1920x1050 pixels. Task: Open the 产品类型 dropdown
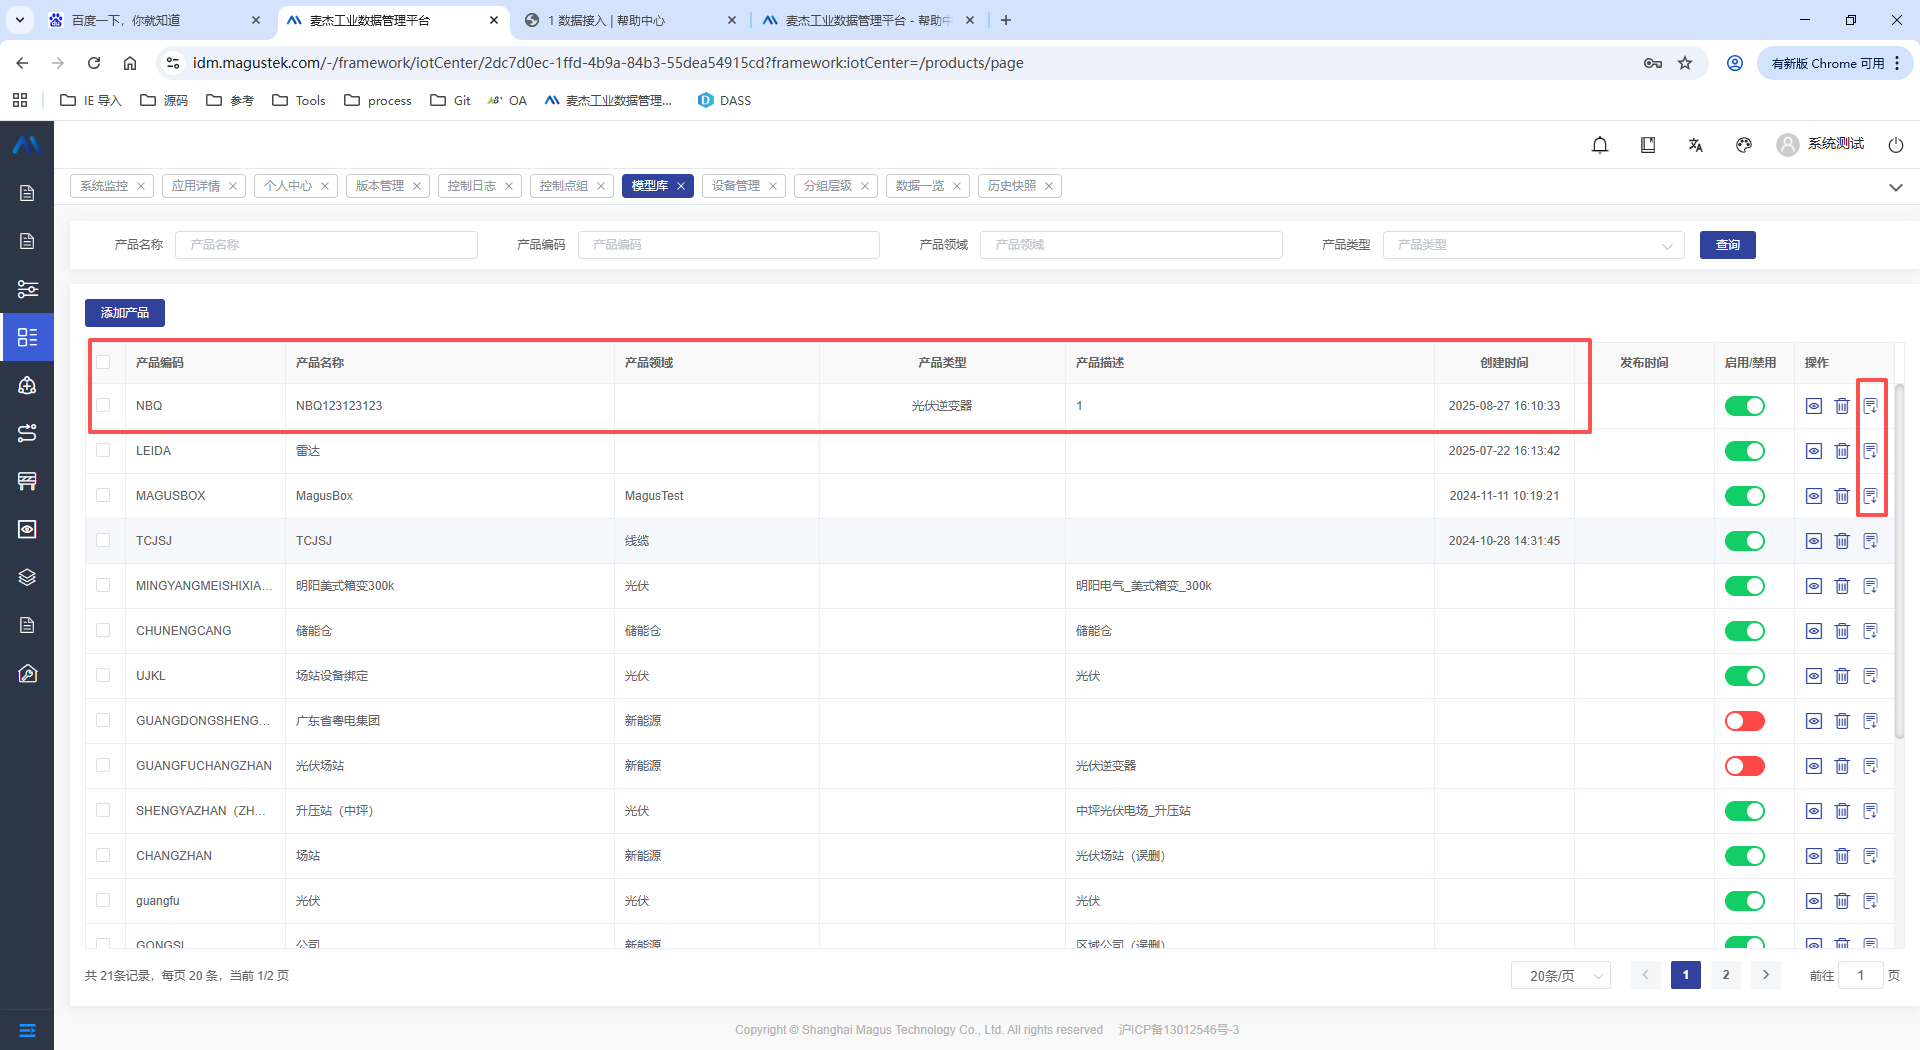1532,245
